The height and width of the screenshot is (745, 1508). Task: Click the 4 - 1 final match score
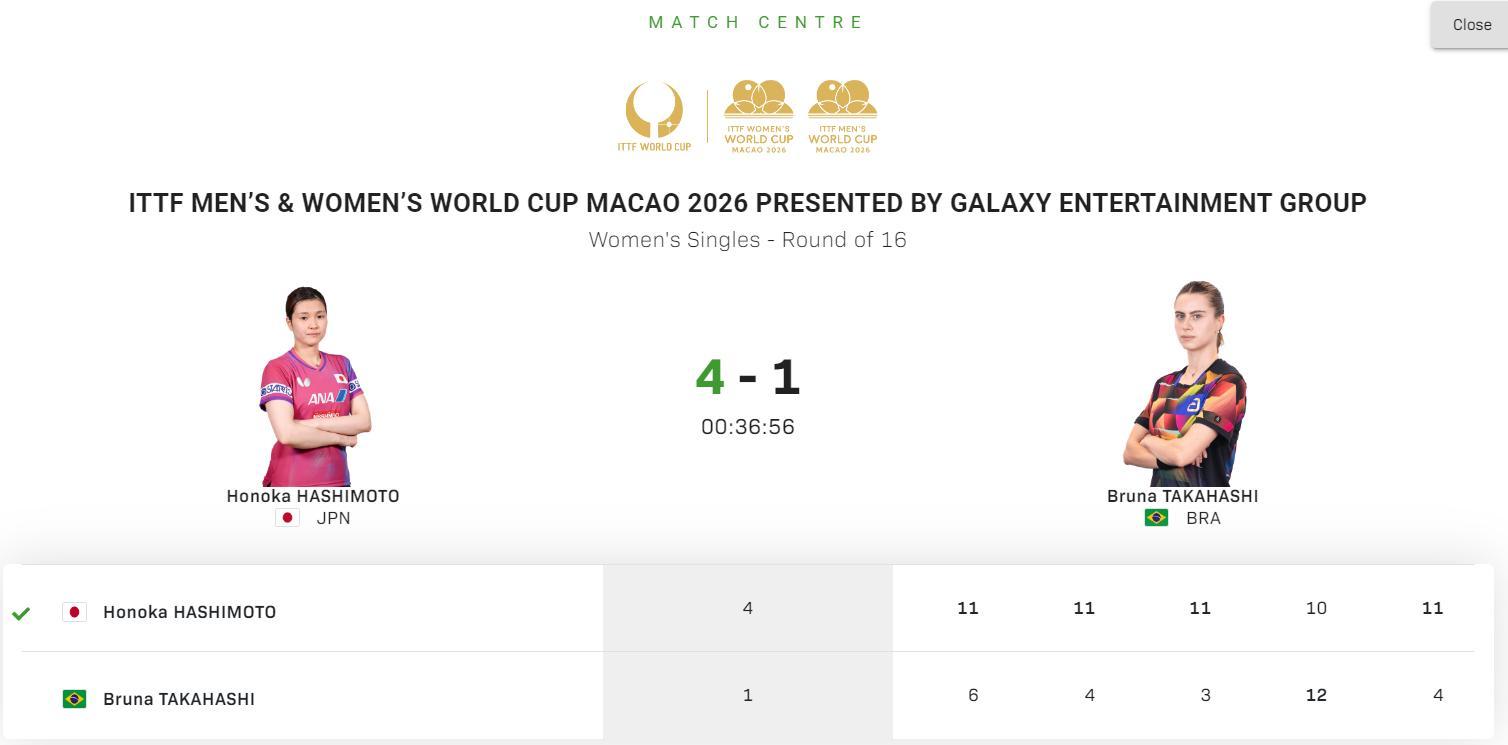tap(748, 377)
